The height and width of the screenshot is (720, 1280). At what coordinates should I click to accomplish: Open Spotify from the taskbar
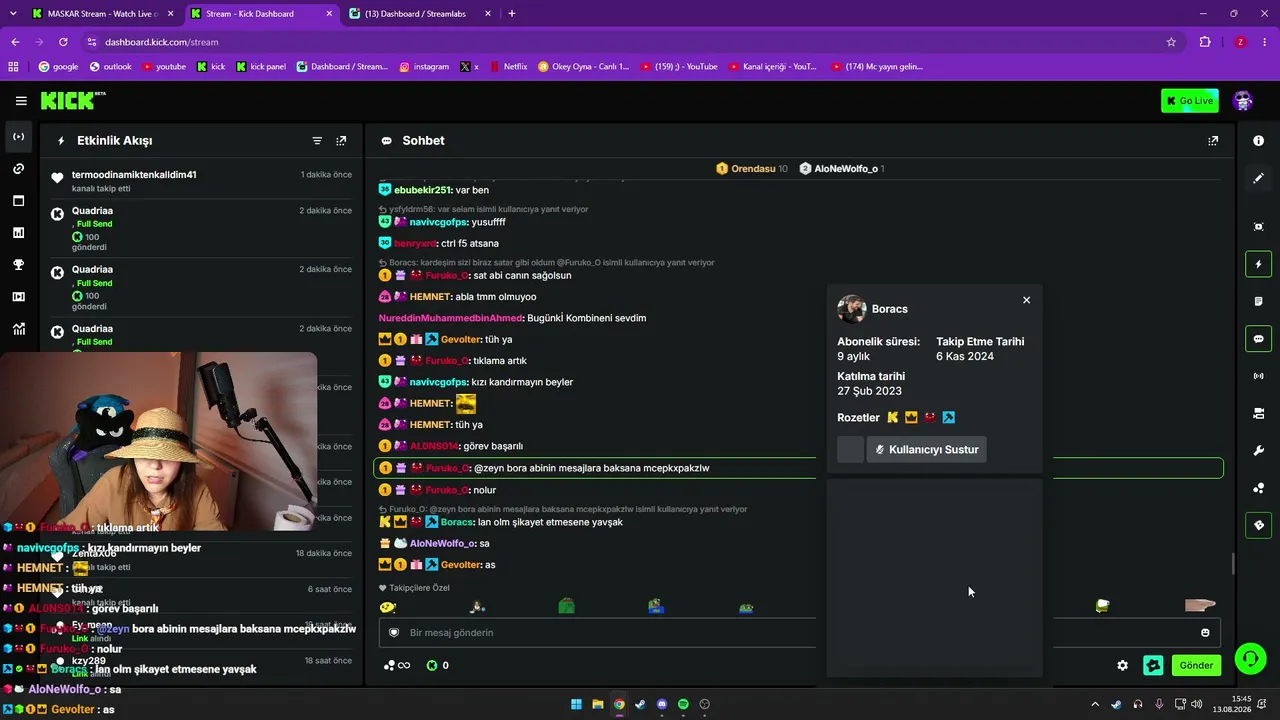683,704
